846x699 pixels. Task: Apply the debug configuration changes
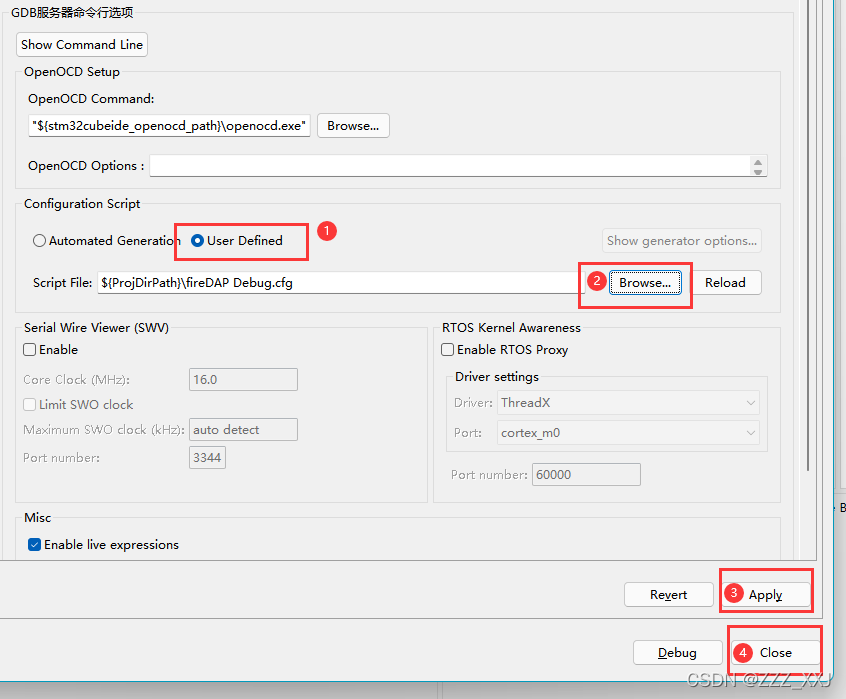766,594
